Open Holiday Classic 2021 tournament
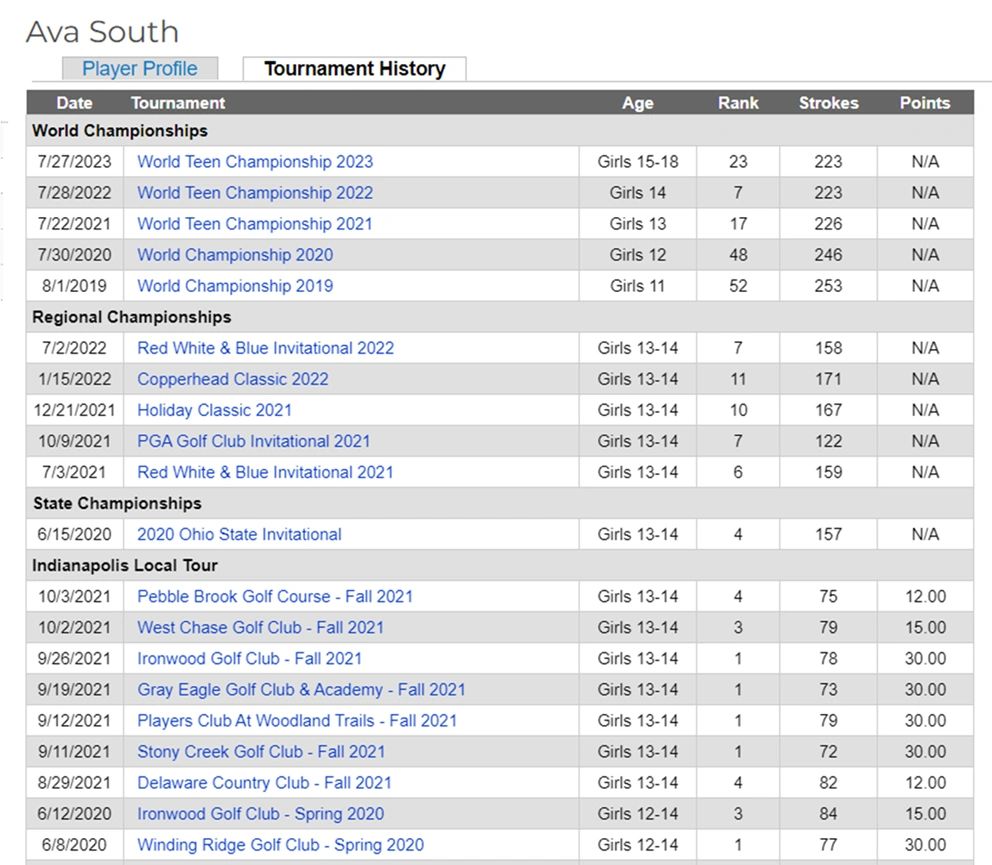This screenshot has width=992, height=865. 215,410
